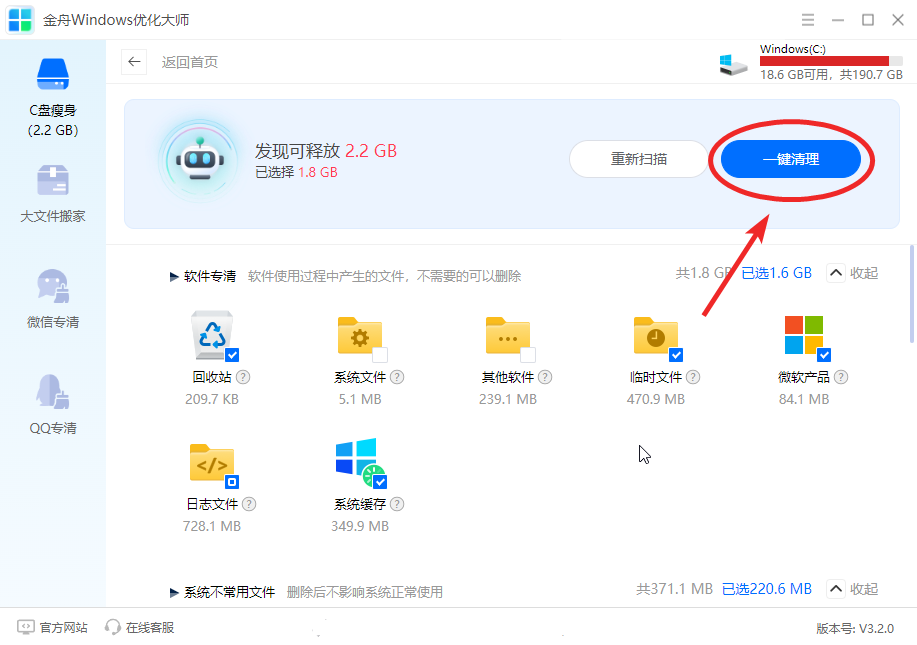The image size is (917, 645).
Task: Click the back arrow icon beside 返回首页
Action: pos(134,62)
